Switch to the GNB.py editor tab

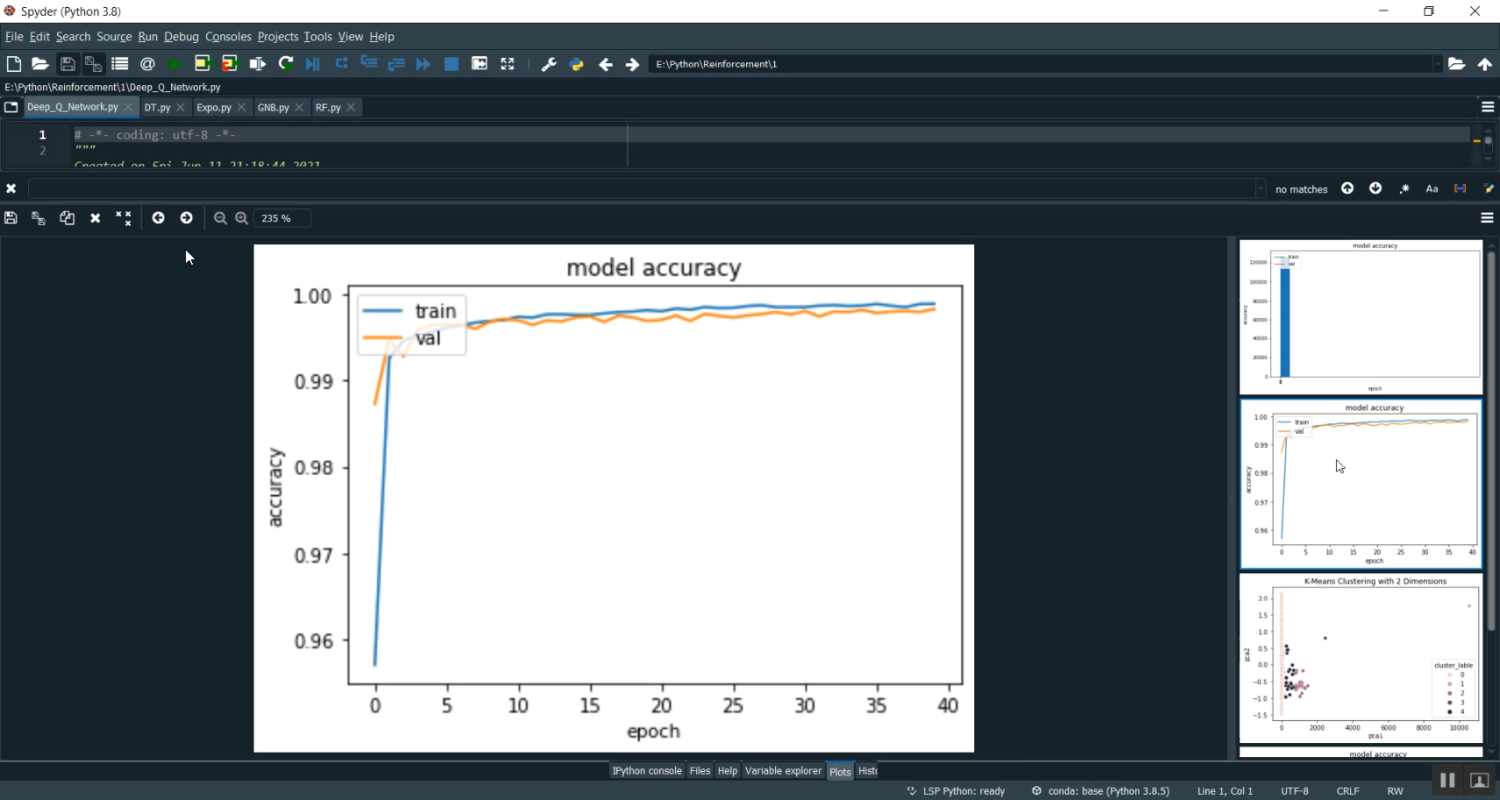pos(273,107)
